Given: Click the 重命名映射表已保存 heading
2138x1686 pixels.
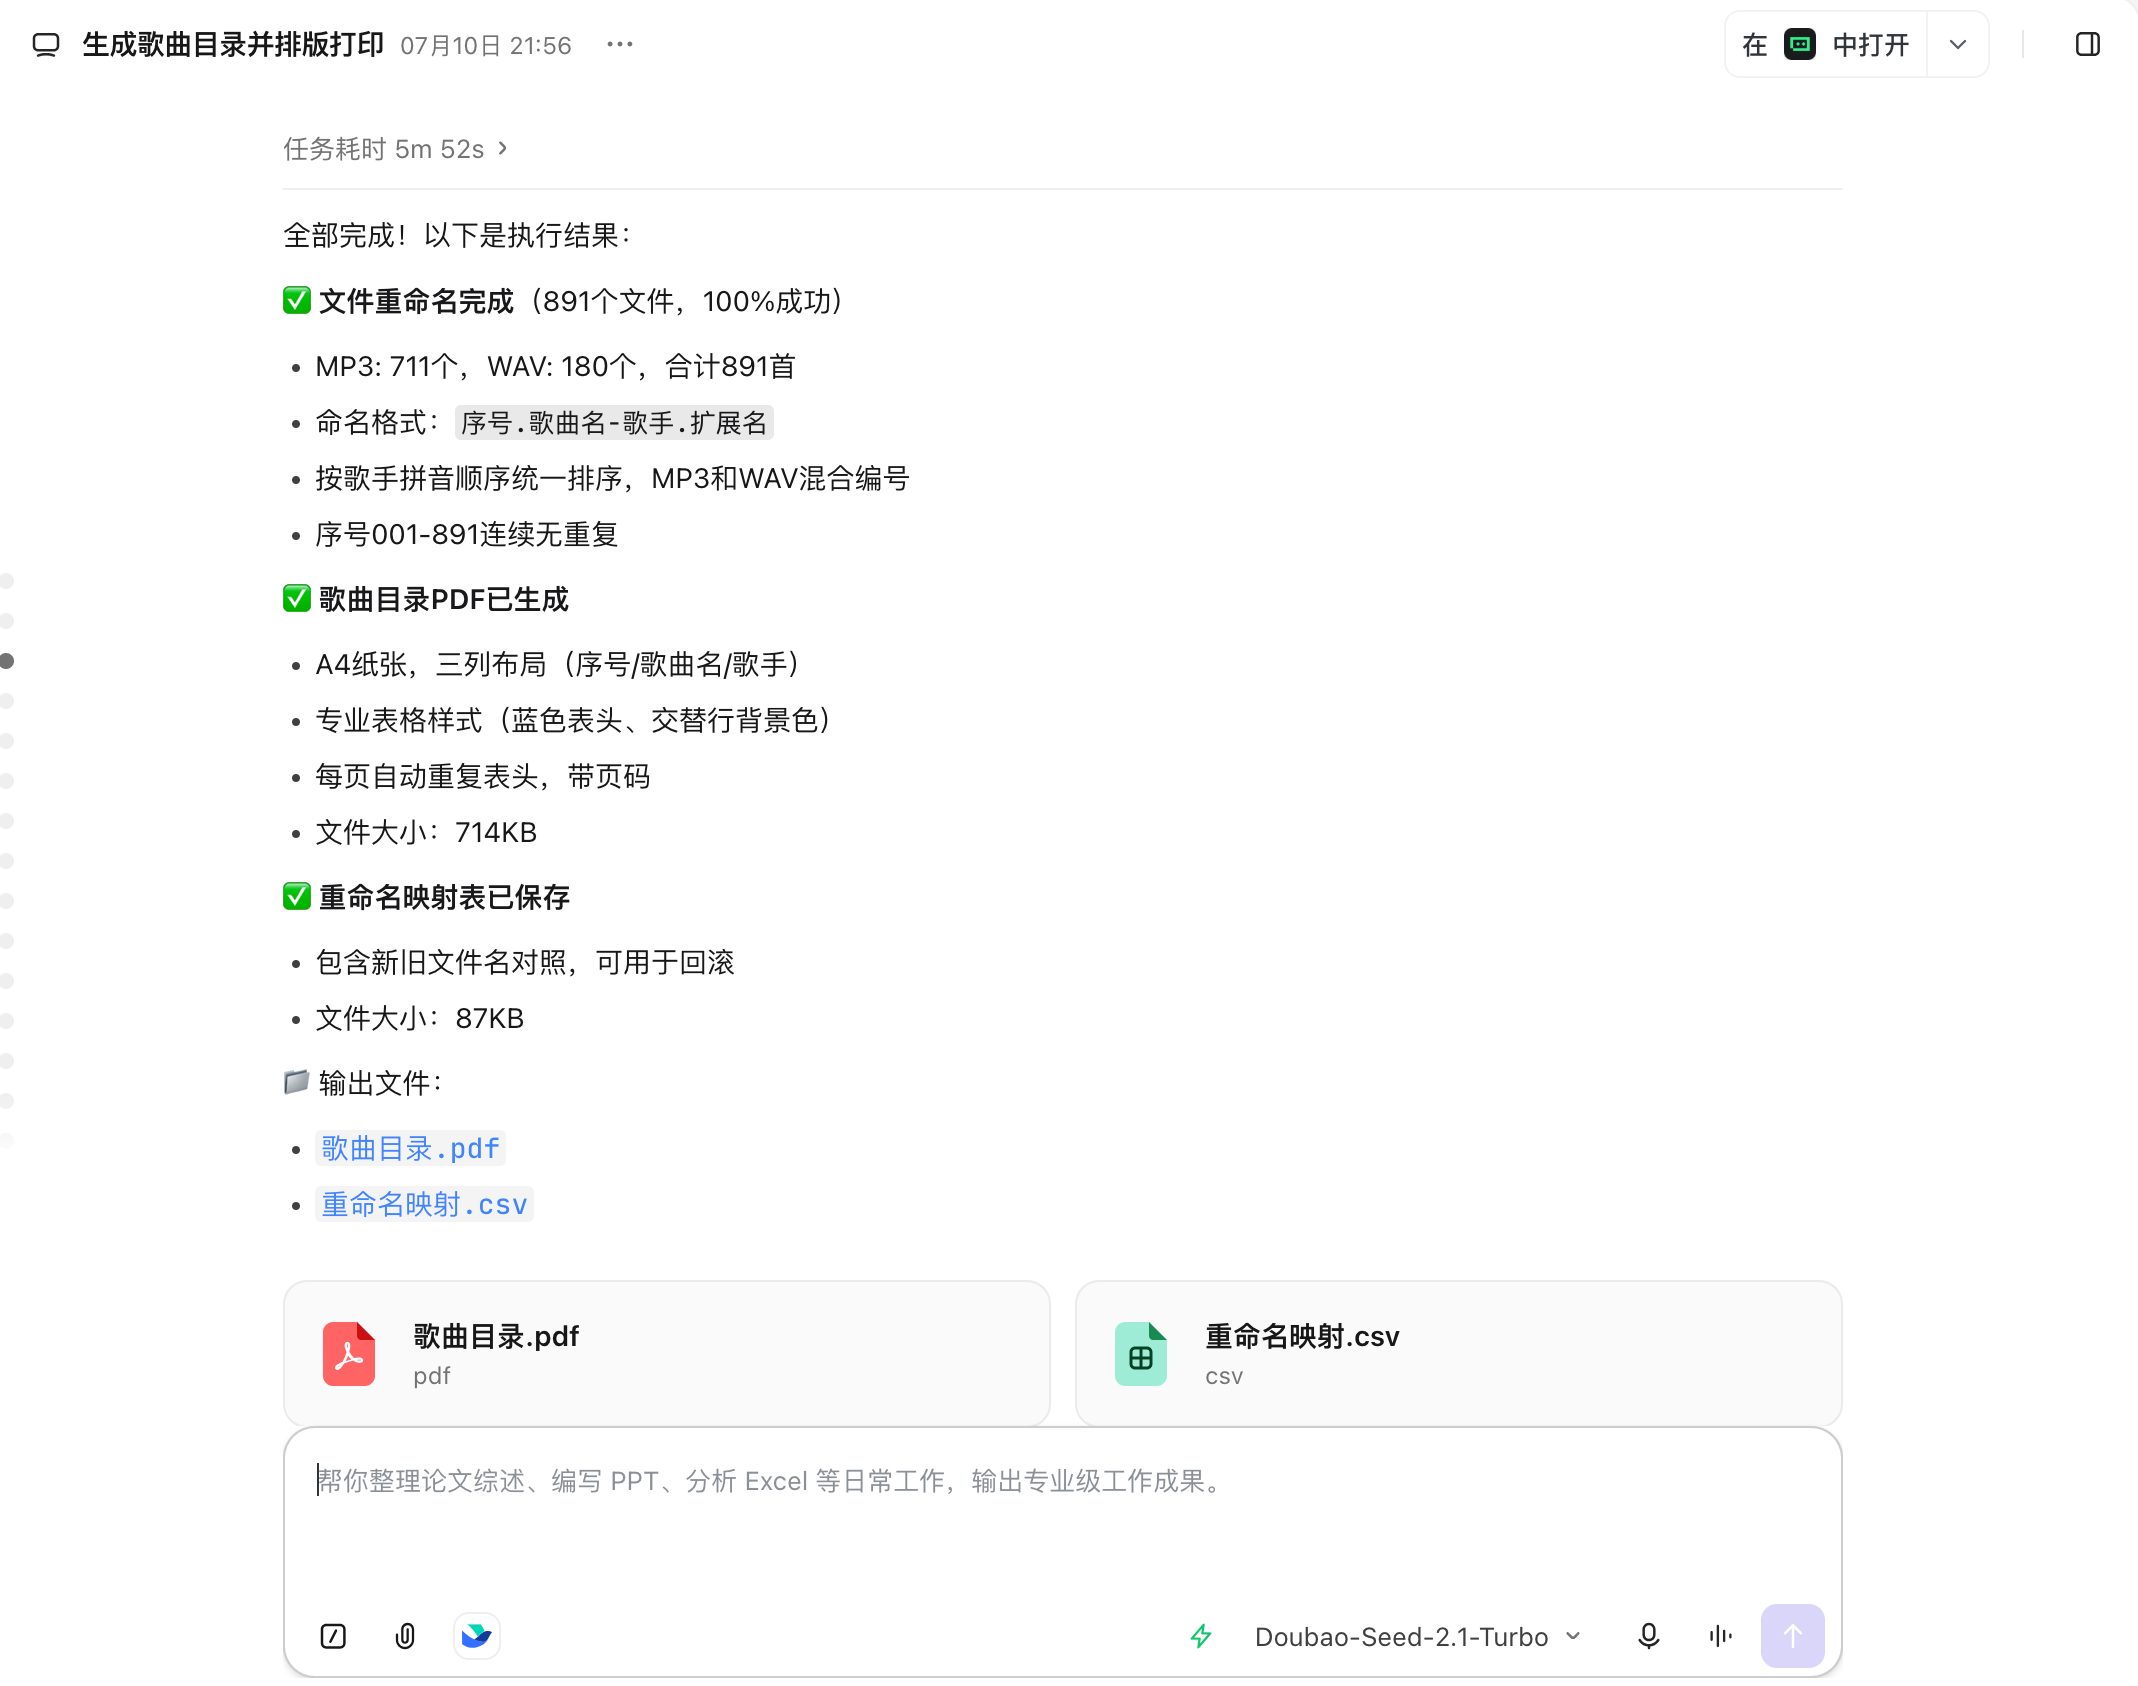Looking at the screenshot, I should (444, 897).
